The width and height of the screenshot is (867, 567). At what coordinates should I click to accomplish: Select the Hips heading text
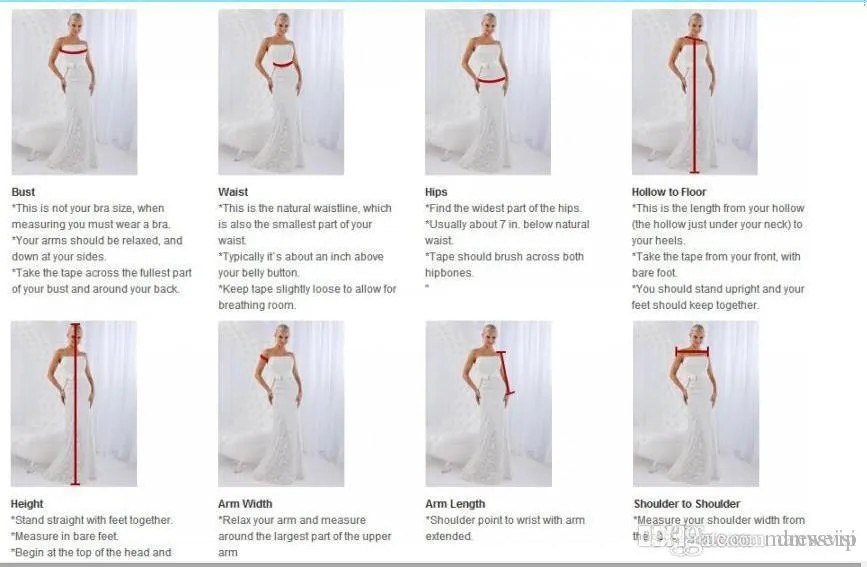click(x=436, y=192)
